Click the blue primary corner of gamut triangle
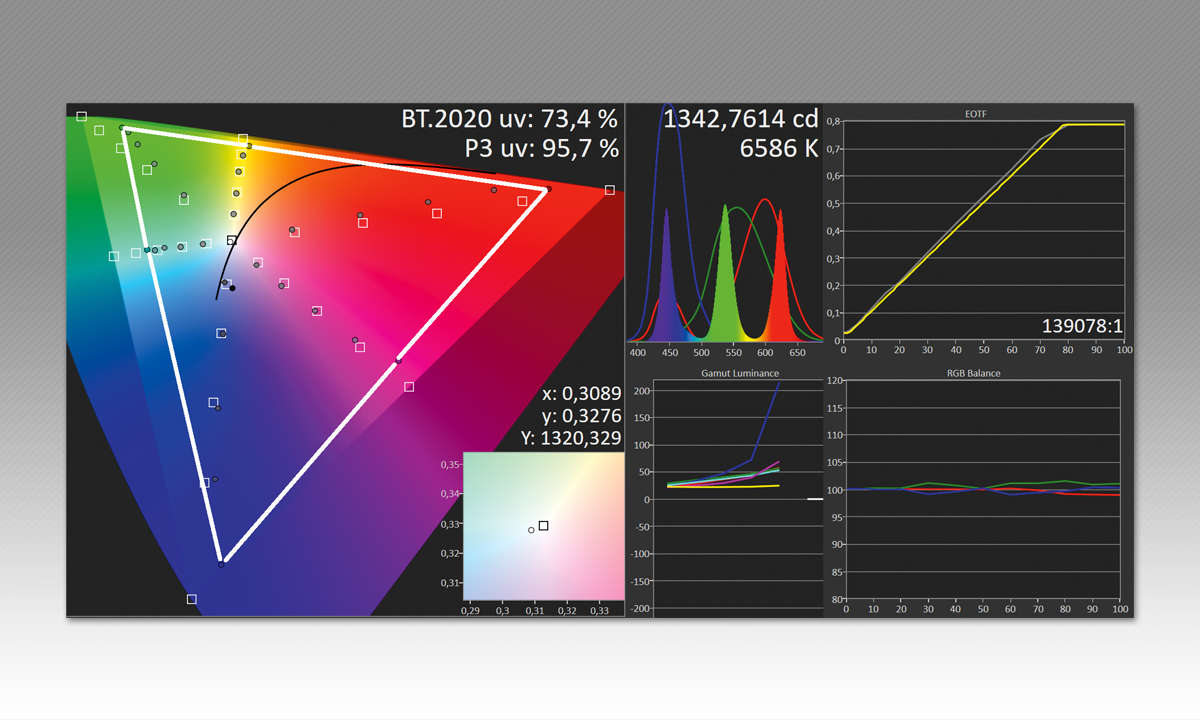Viewport: 1200px width, 720px height. click(222, 562)
